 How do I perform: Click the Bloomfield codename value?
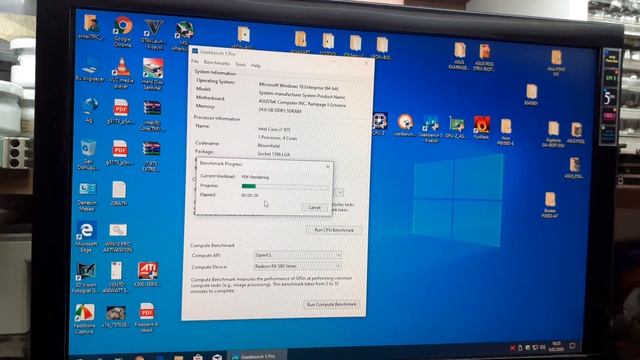coord(269,146)
